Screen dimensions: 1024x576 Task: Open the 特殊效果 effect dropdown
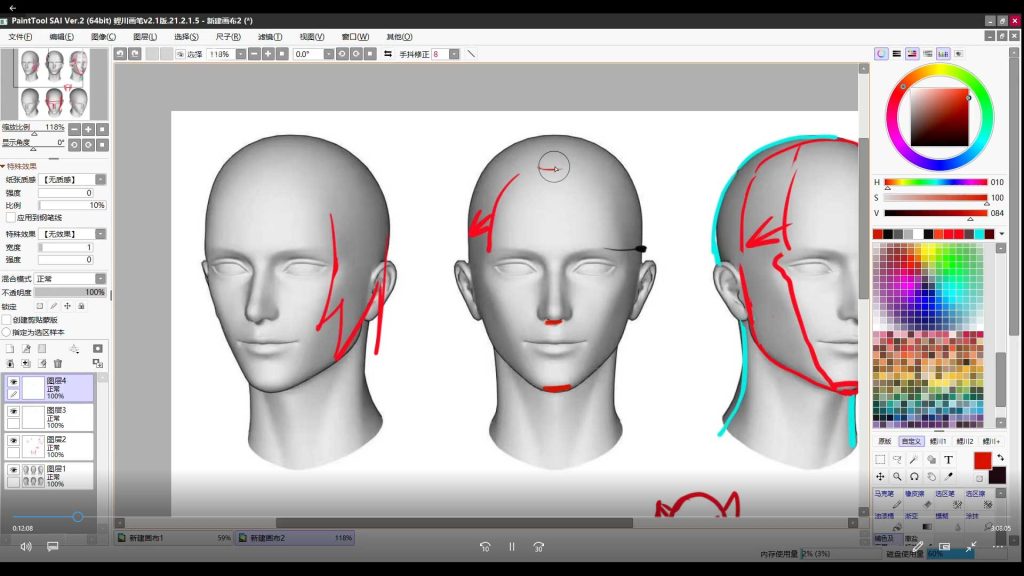(x=101, y=234)
